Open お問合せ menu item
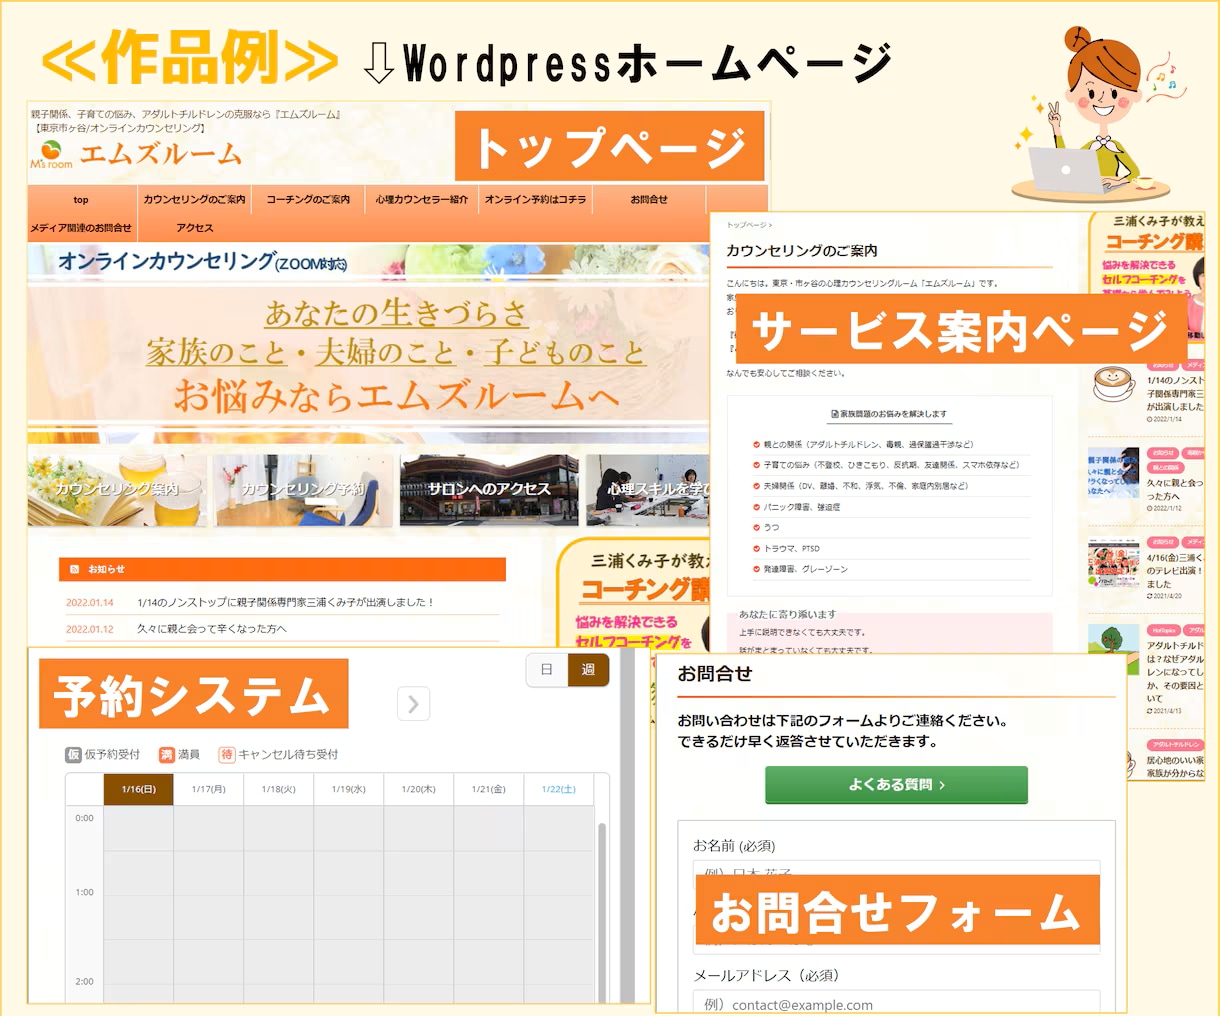This screenshot has width=1220, height=1016. (649, 200)
